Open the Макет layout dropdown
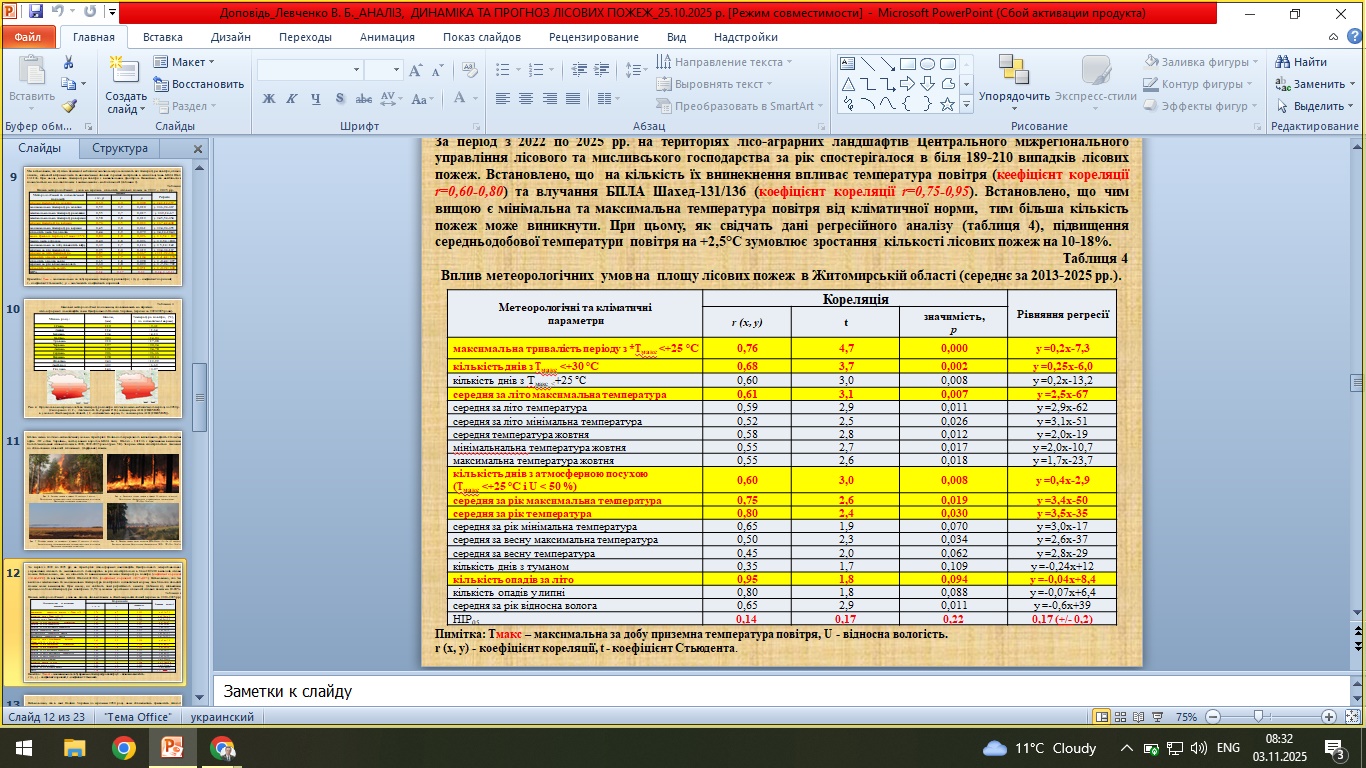Viewport: 1366px width, 768px height. tap(186, 62)
